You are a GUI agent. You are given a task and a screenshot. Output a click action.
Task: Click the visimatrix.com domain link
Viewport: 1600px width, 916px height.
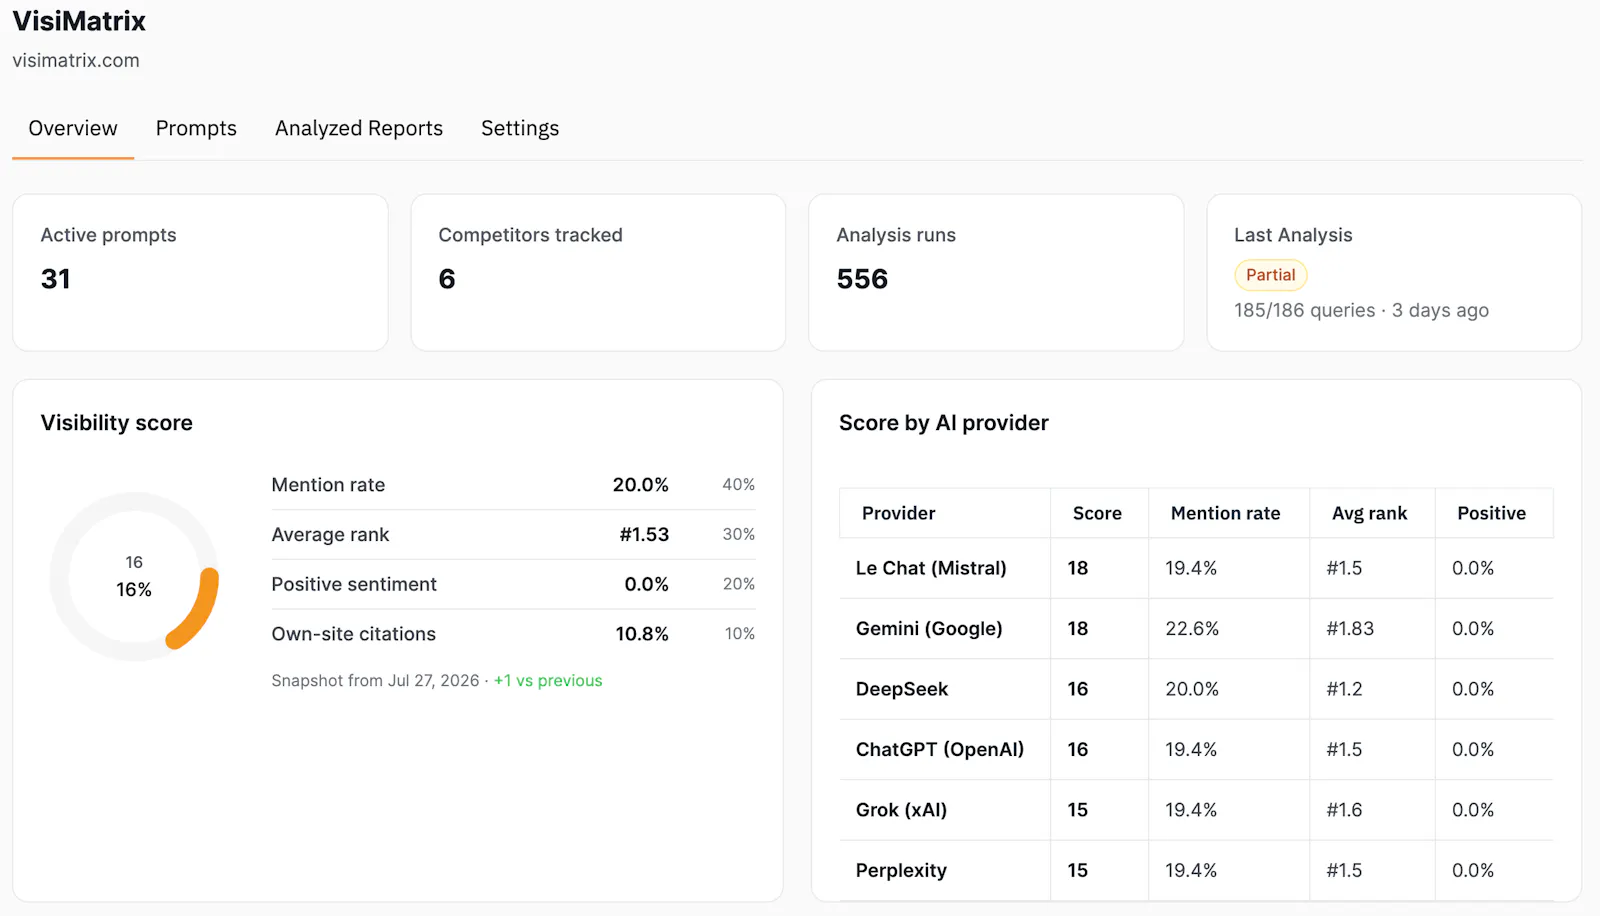(76, 61)
